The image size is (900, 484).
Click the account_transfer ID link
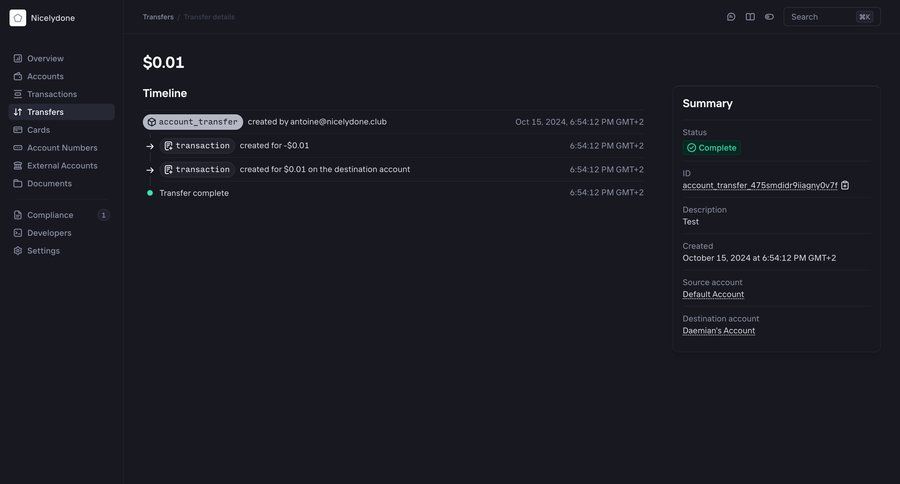pos(760,185)
